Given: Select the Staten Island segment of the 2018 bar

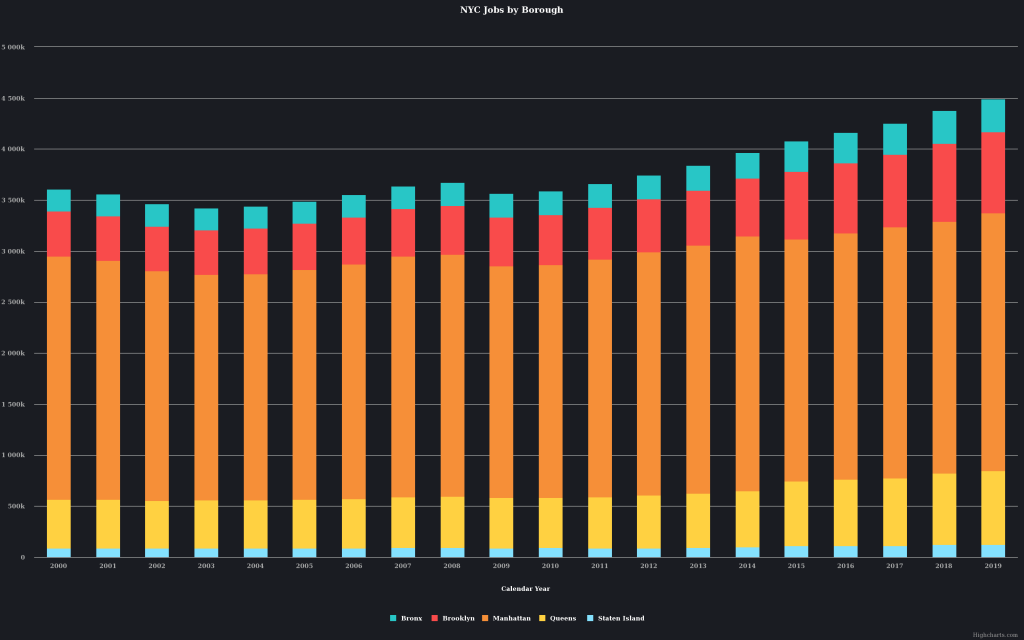Looking at the screenshot, I should coord(944,551).
